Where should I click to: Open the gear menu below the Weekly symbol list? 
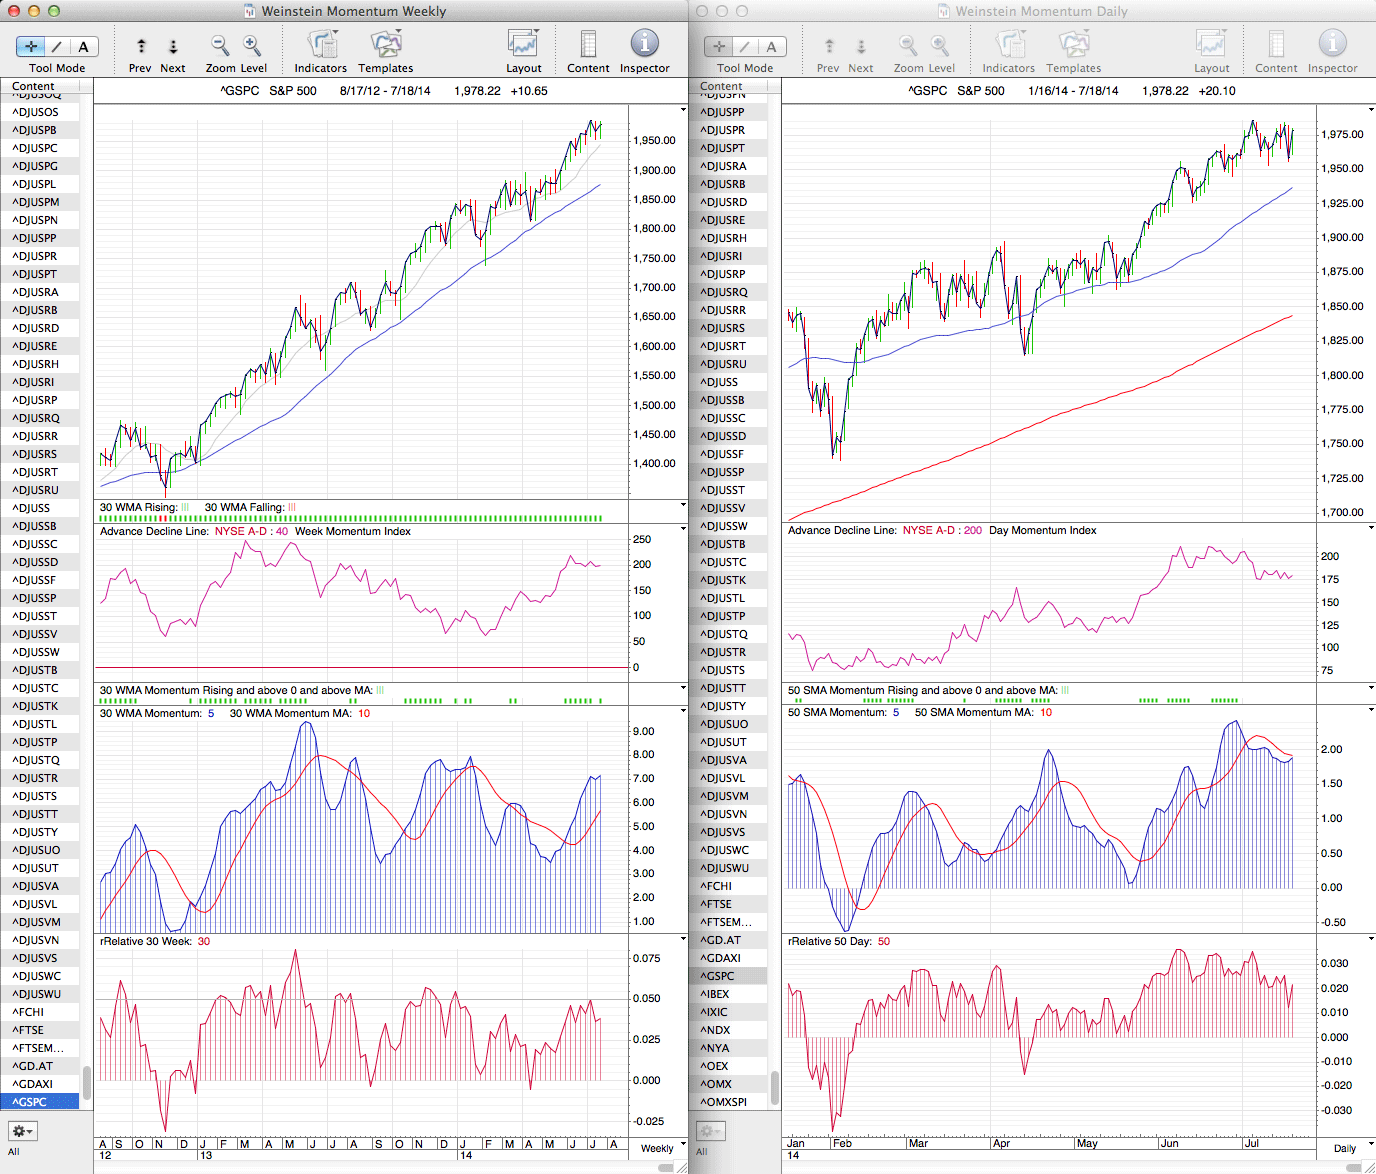pyautogui.click(x=22, y=1131)
